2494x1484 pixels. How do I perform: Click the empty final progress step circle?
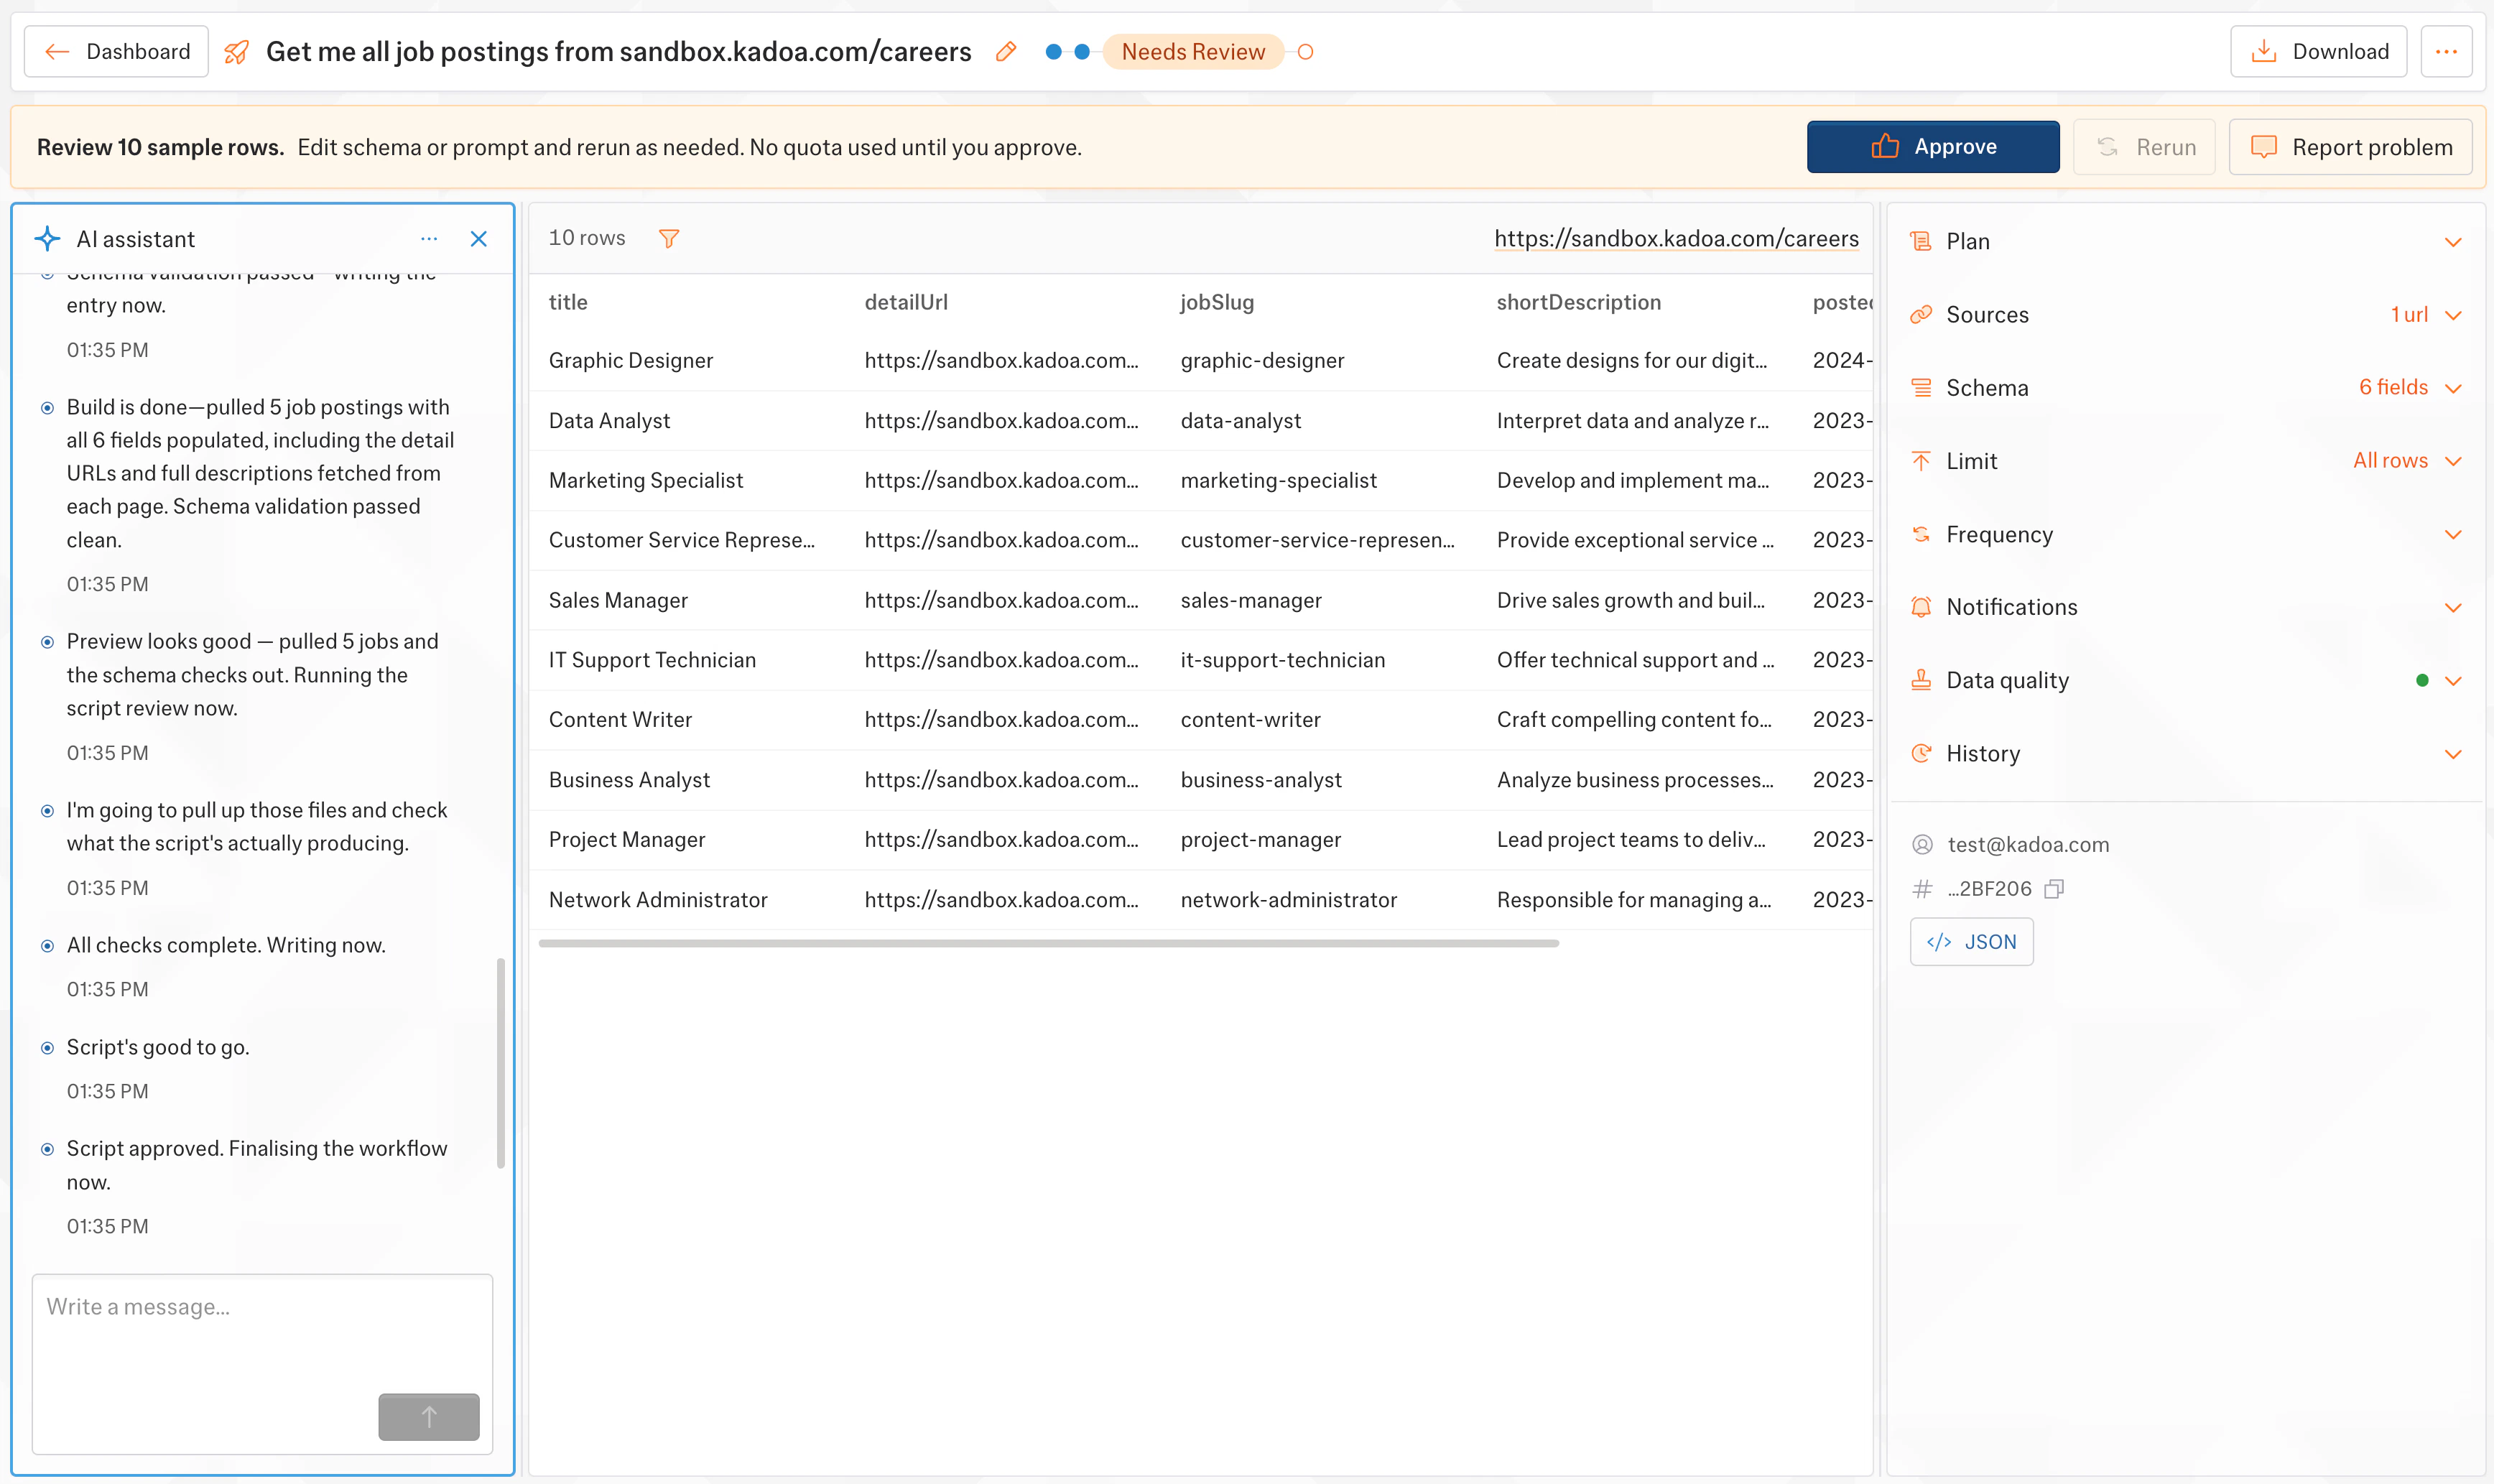1305,52
